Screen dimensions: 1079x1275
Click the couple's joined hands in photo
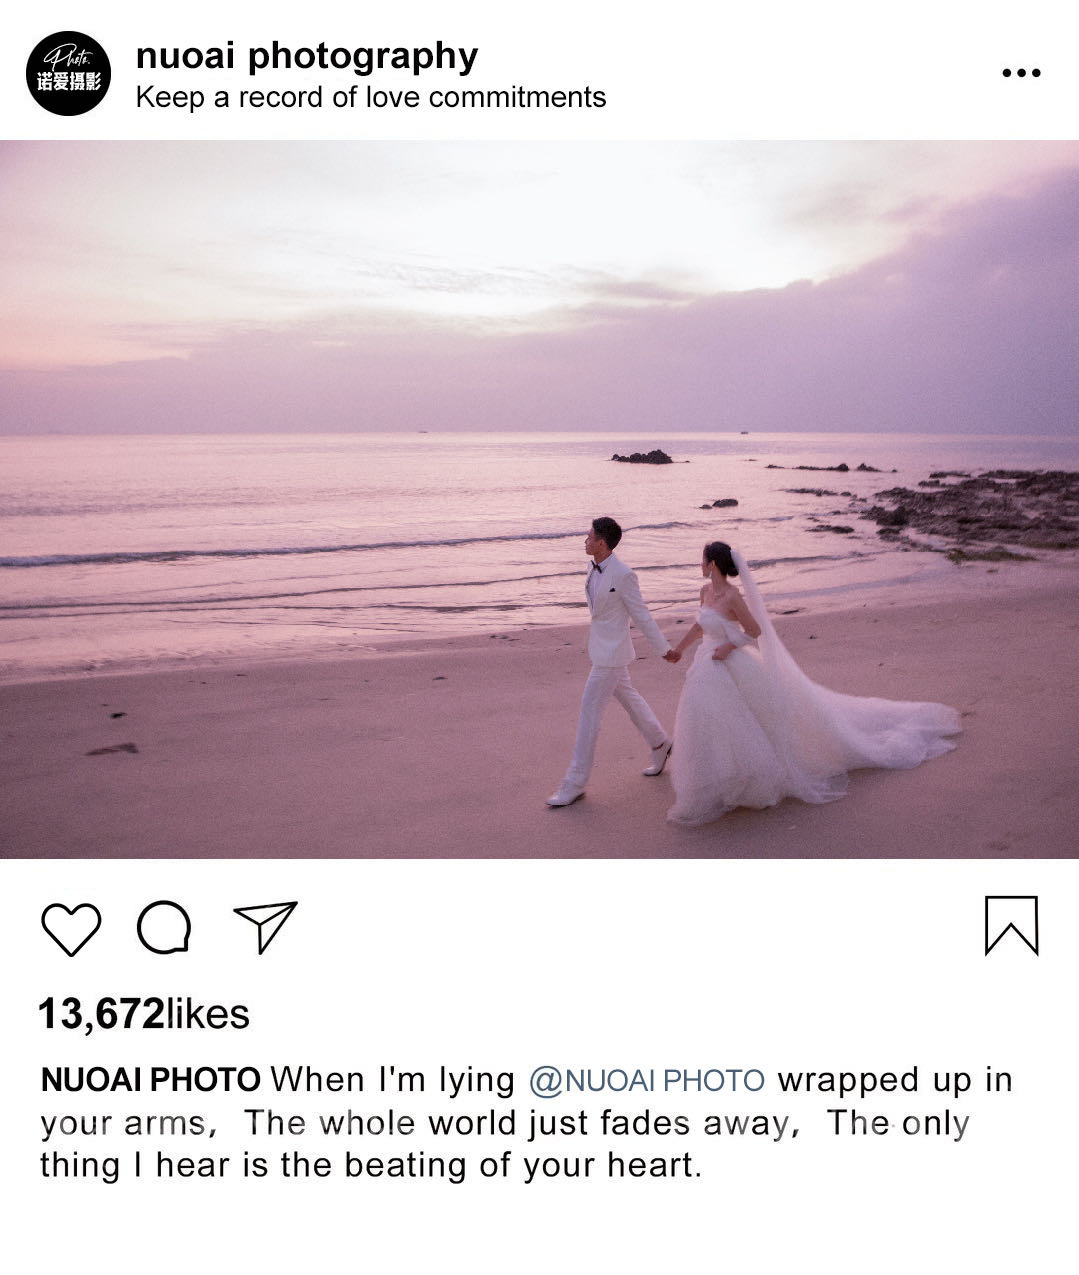672,655
